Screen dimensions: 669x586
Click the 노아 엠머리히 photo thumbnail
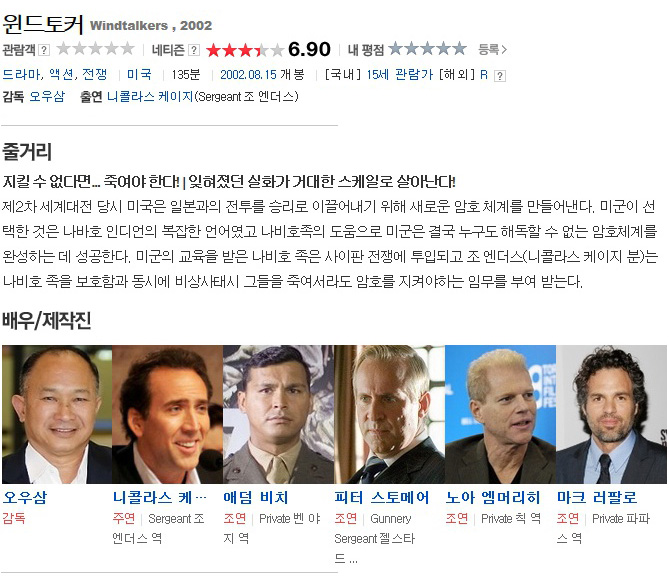click(500, 414)
